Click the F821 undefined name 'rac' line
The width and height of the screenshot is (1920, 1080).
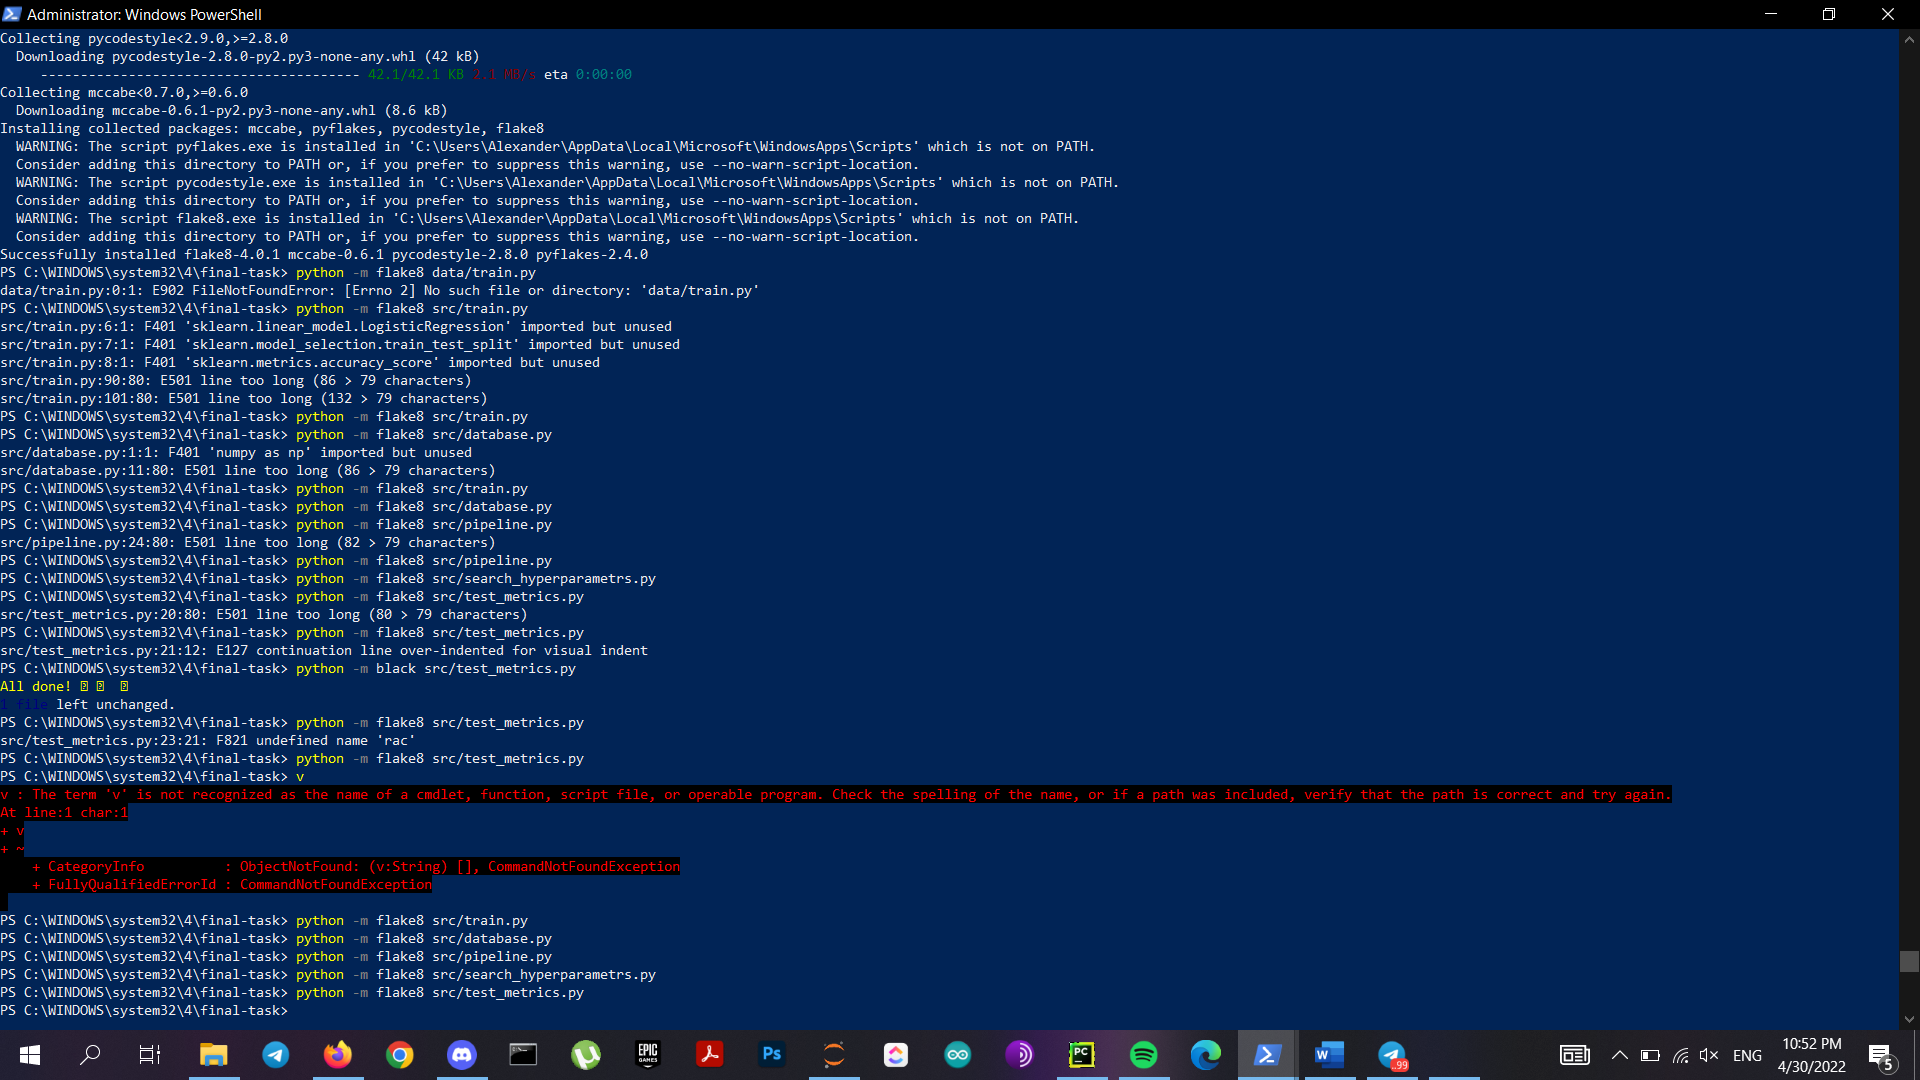pos(208,741)
